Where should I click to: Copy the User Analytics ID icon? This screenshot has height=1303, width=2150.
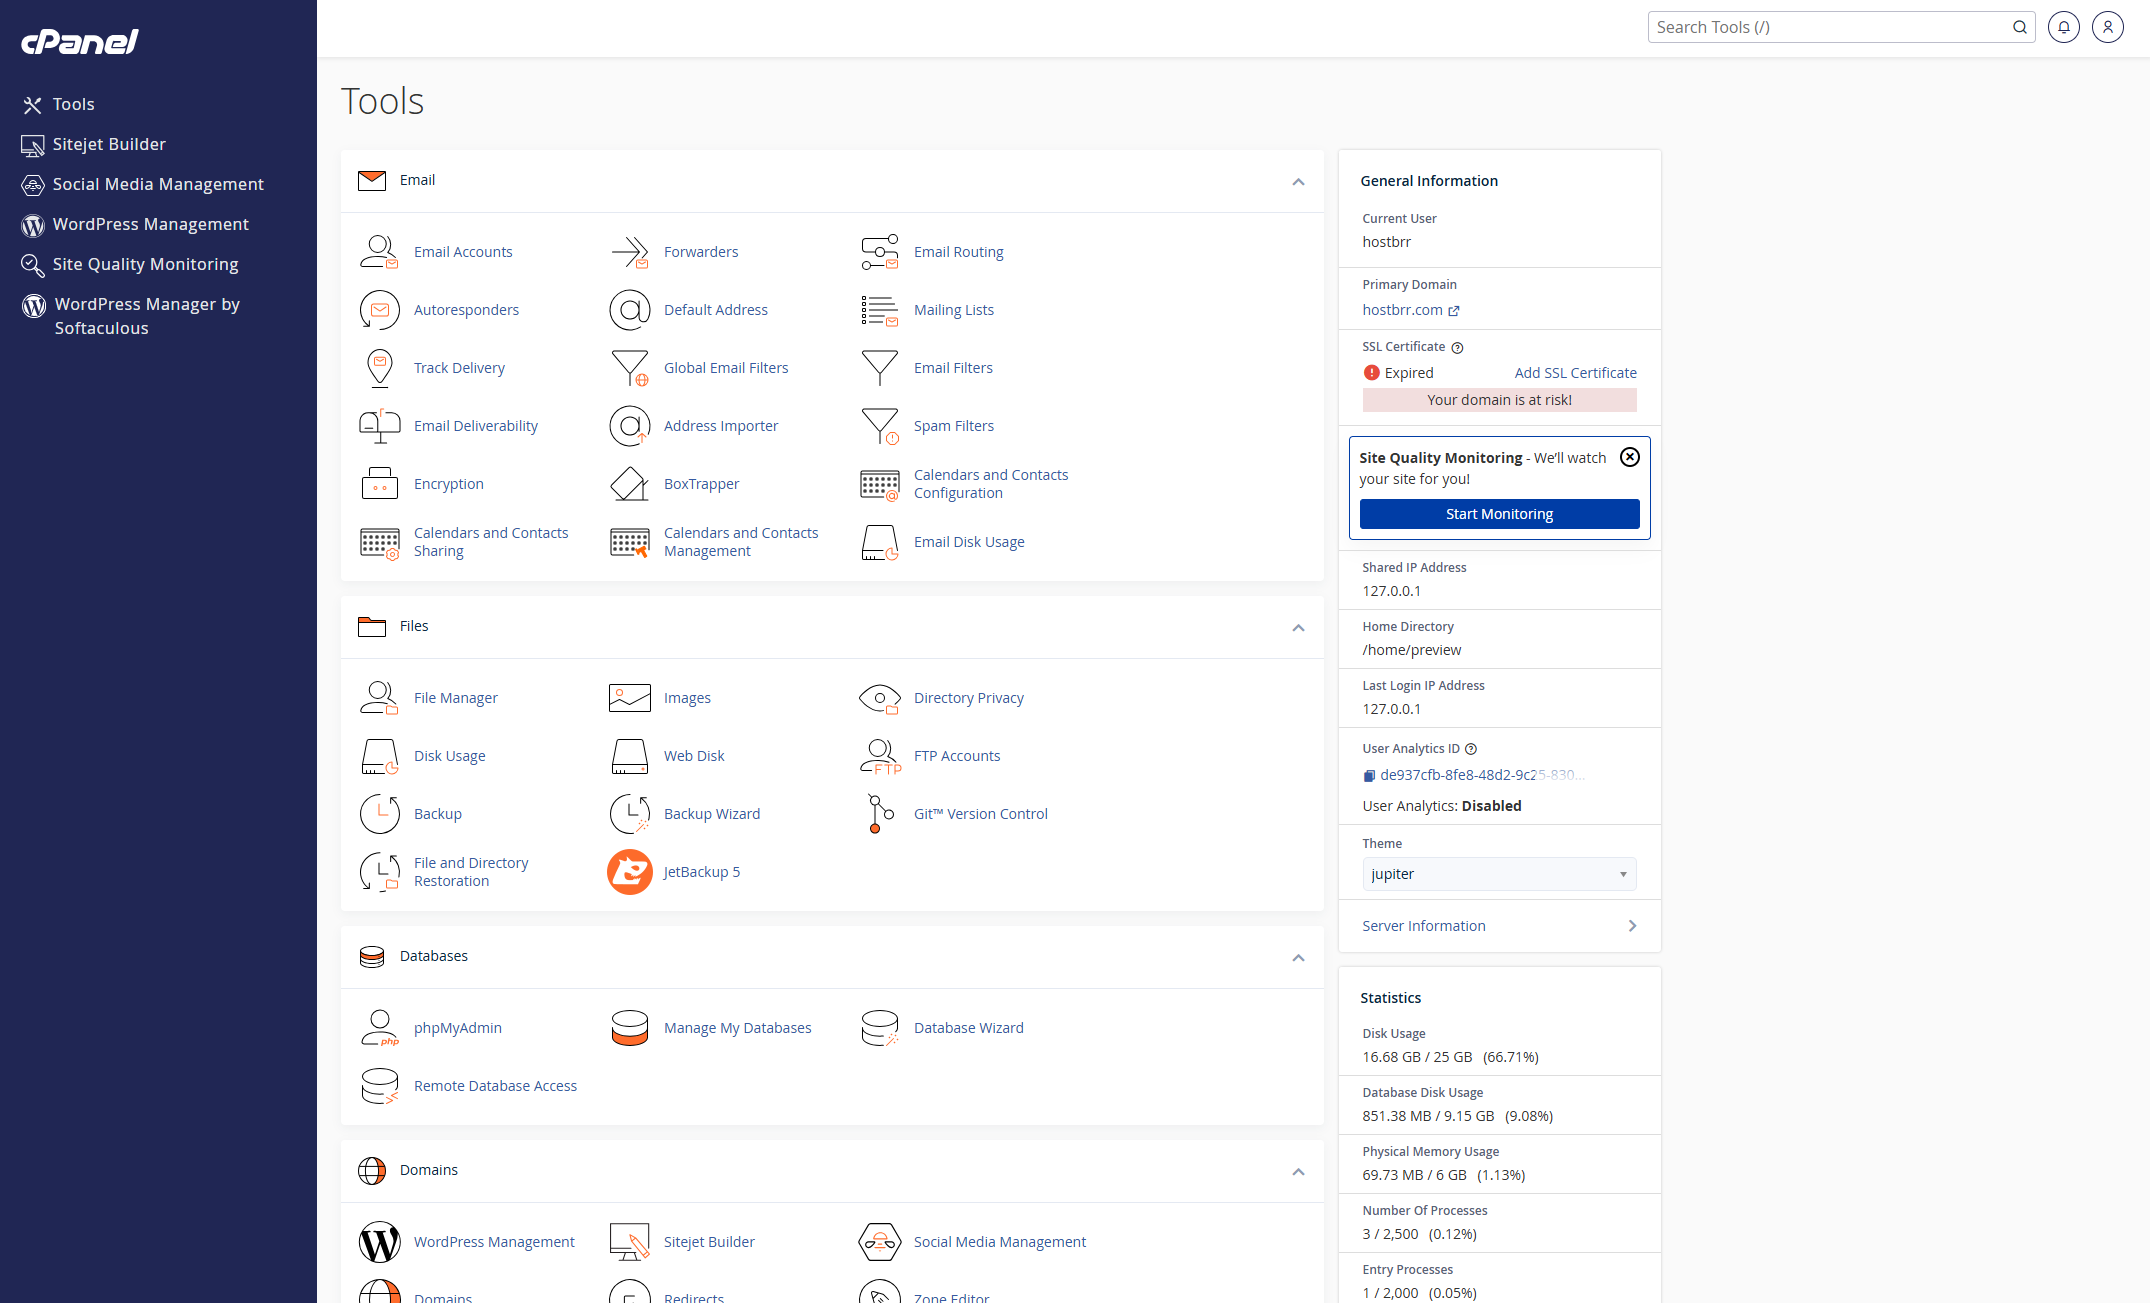tap(1369, 775)
